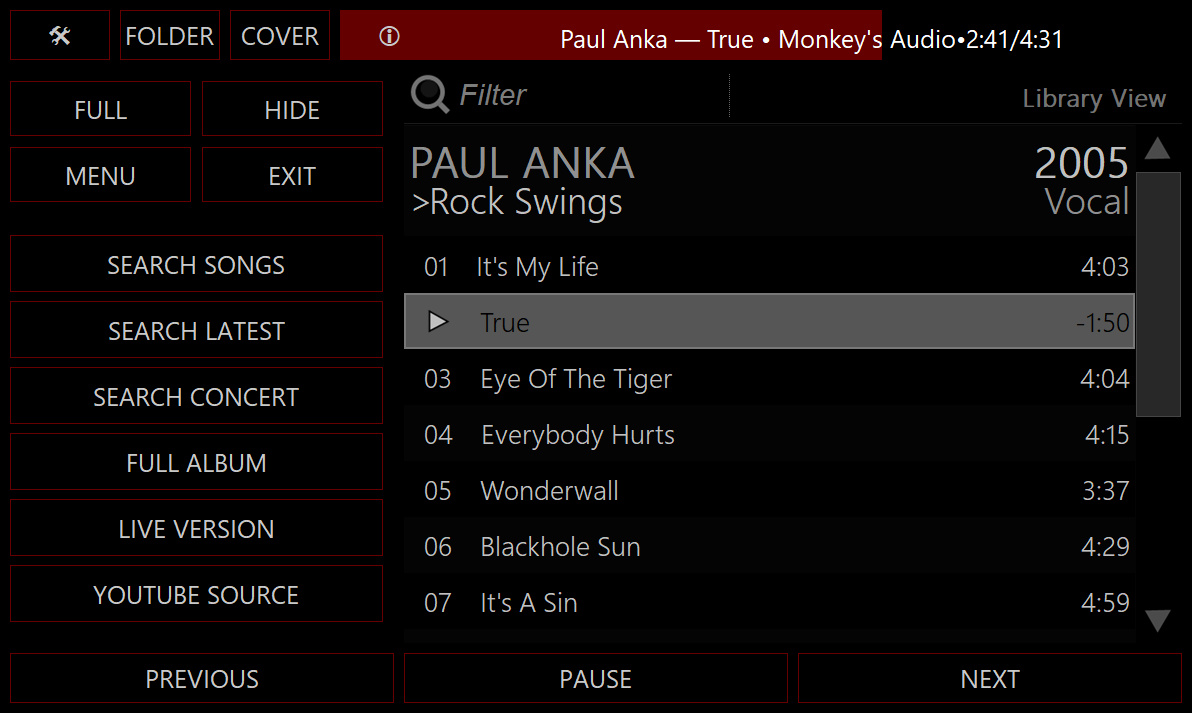Click the magnifier search icon
The image size is (1192, 713).
431,95
